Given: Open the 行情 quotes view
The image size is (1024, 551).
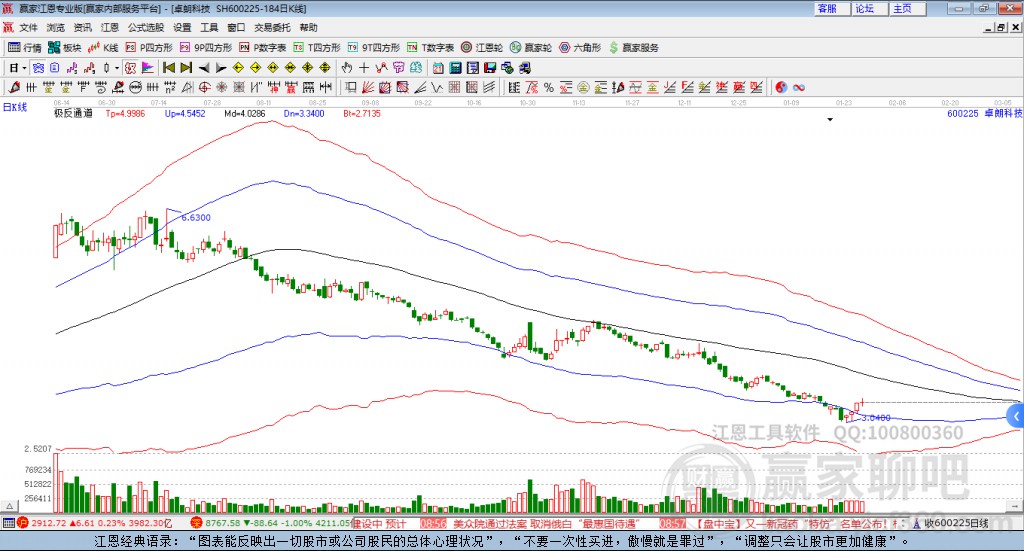Looking at the screenshot, I should 25,48.
